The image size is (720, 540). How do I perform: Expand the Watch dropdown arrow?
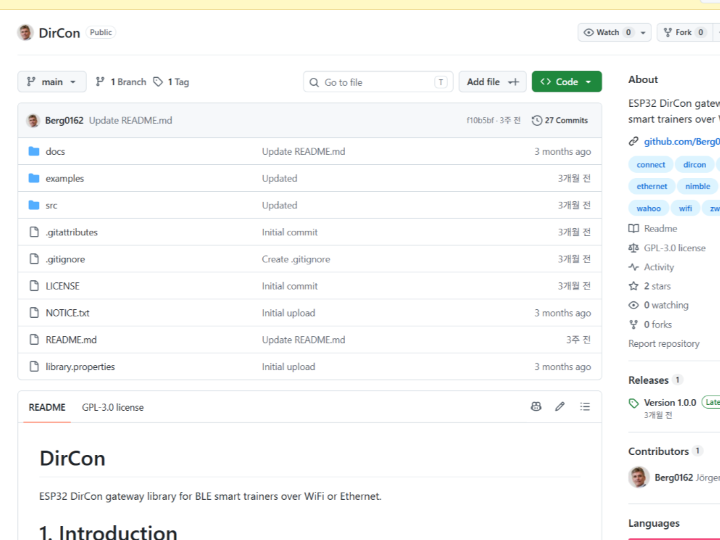pos(643,33)
